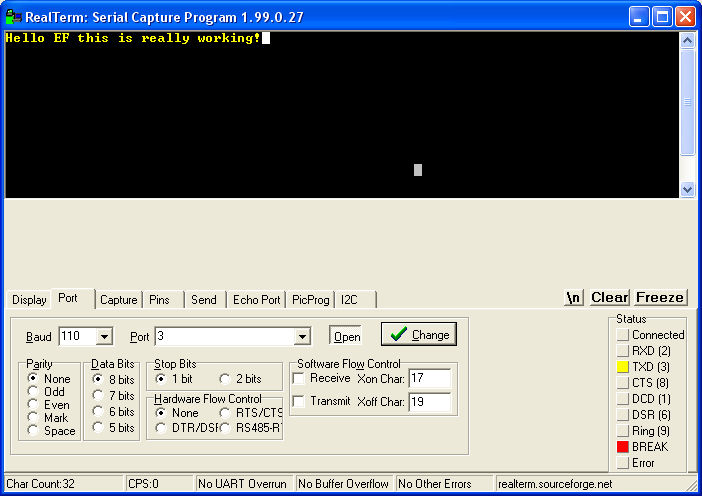Click the Baud value field
Image resolution: width=702 pixels, height=496 pixels.
point(77,336)
